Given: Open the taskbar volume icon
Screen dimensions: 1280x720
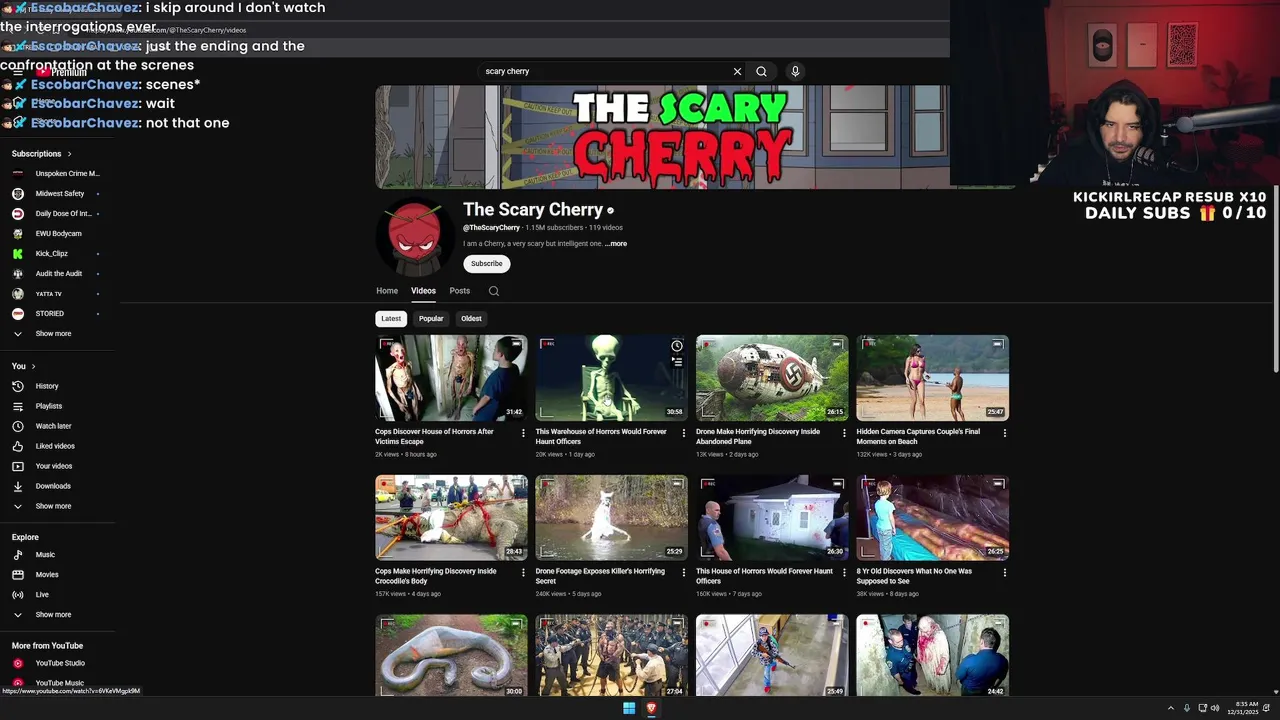Looking at the screenshot, I should pos(1215,708).
